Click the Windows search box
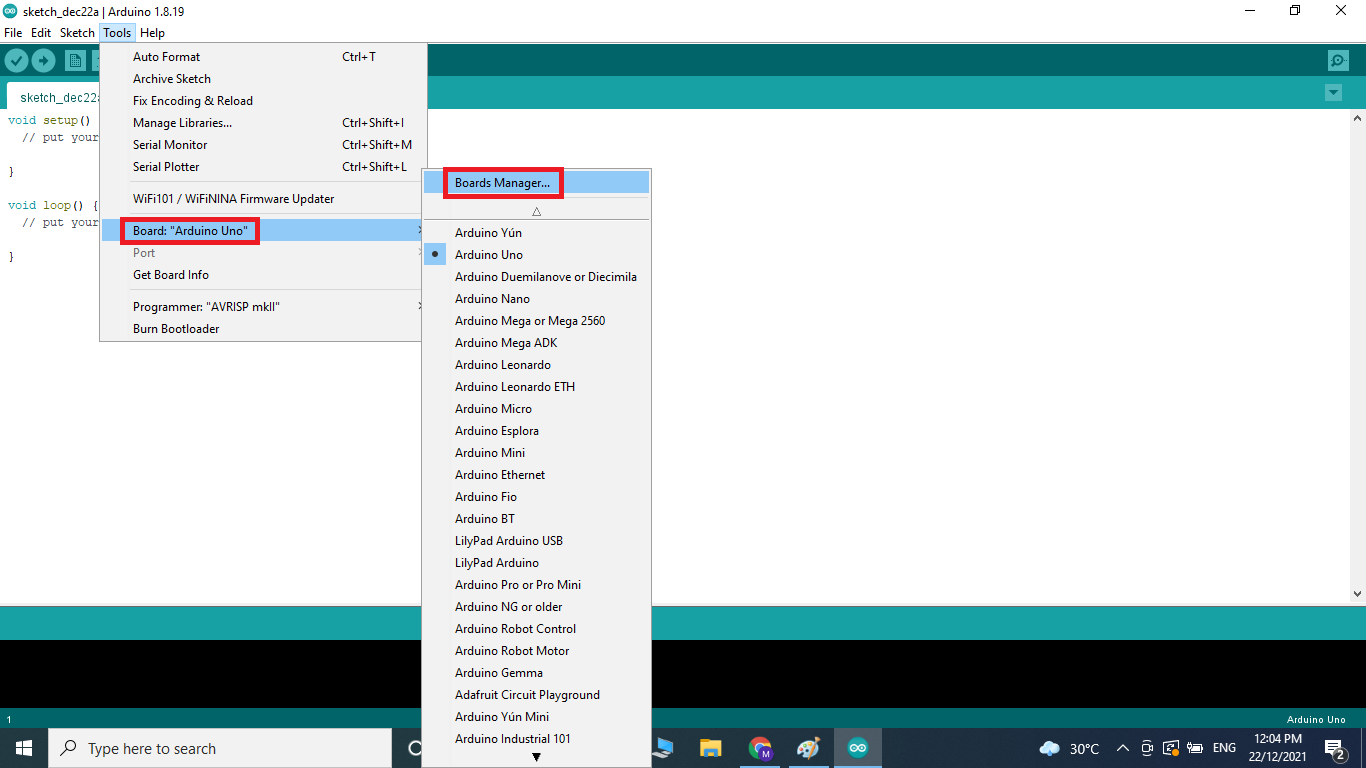Image resolution: width=1366 pixels, height=768 pixels. [x=220, y=747]
